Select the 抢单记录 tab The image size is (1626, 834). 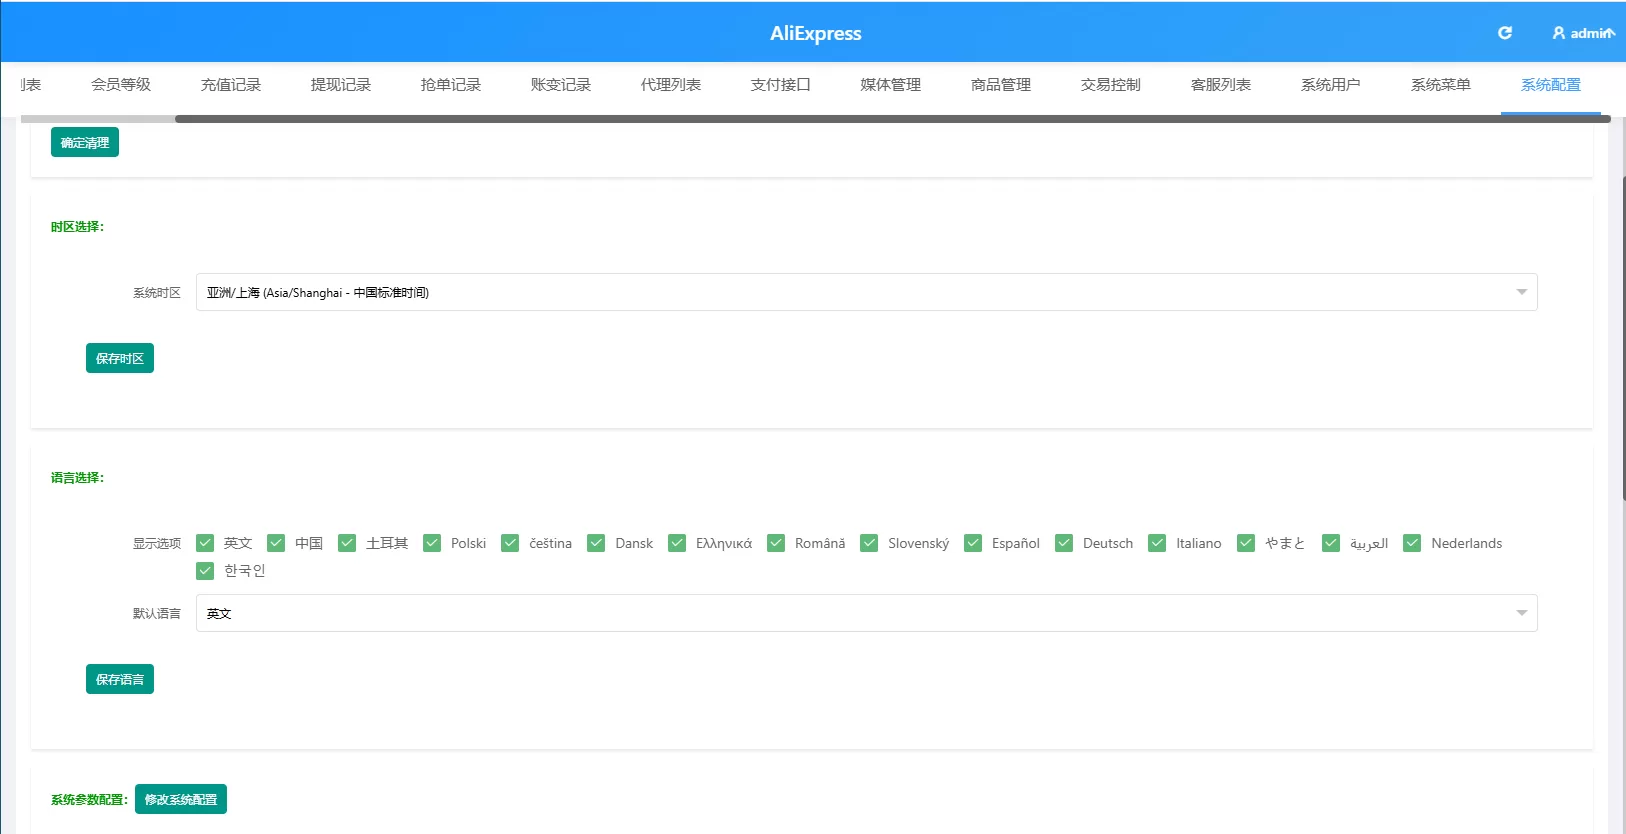coord(451,85)
